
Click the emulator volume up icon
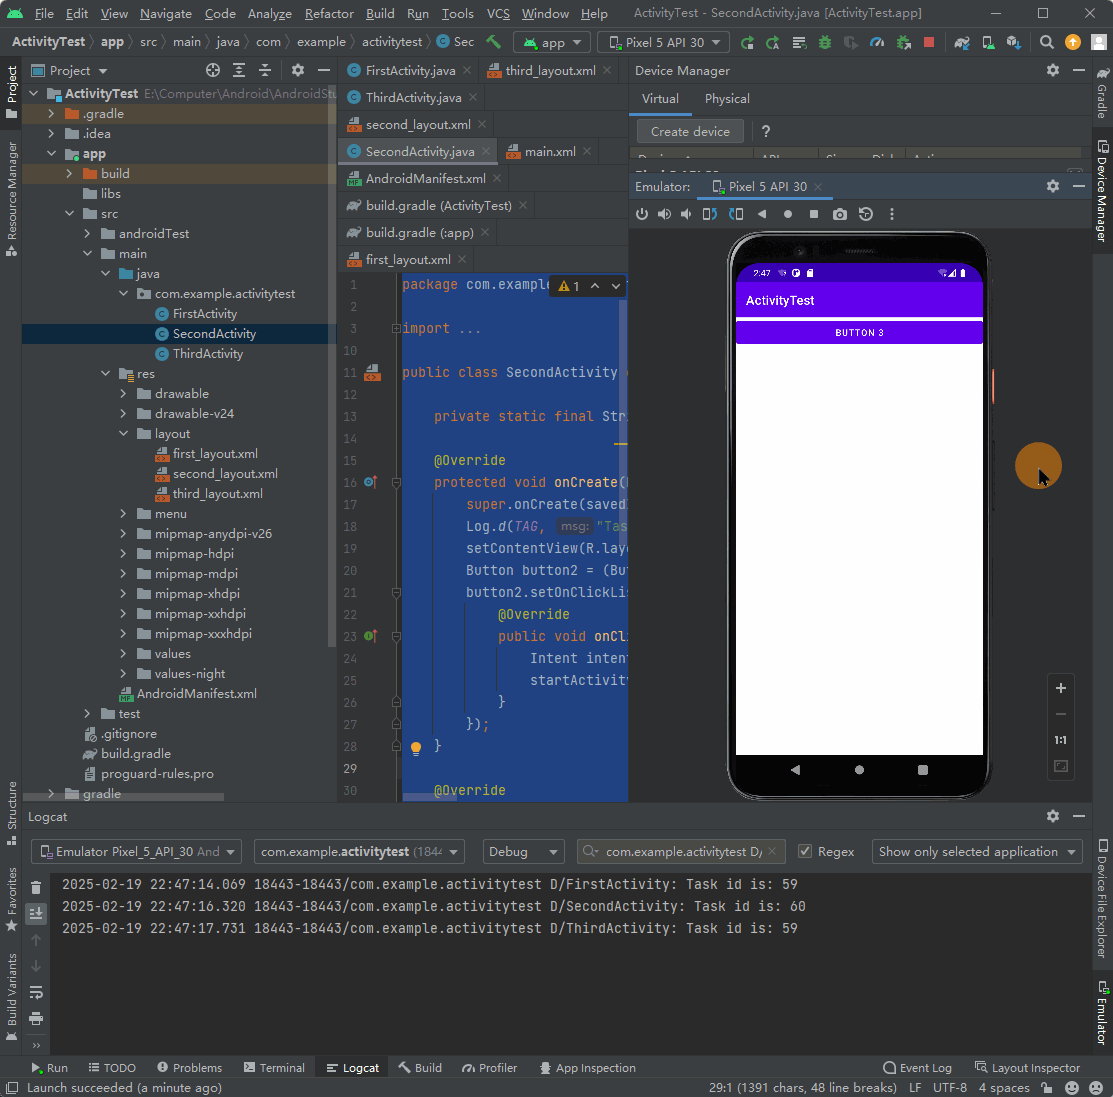click(664, 214)
